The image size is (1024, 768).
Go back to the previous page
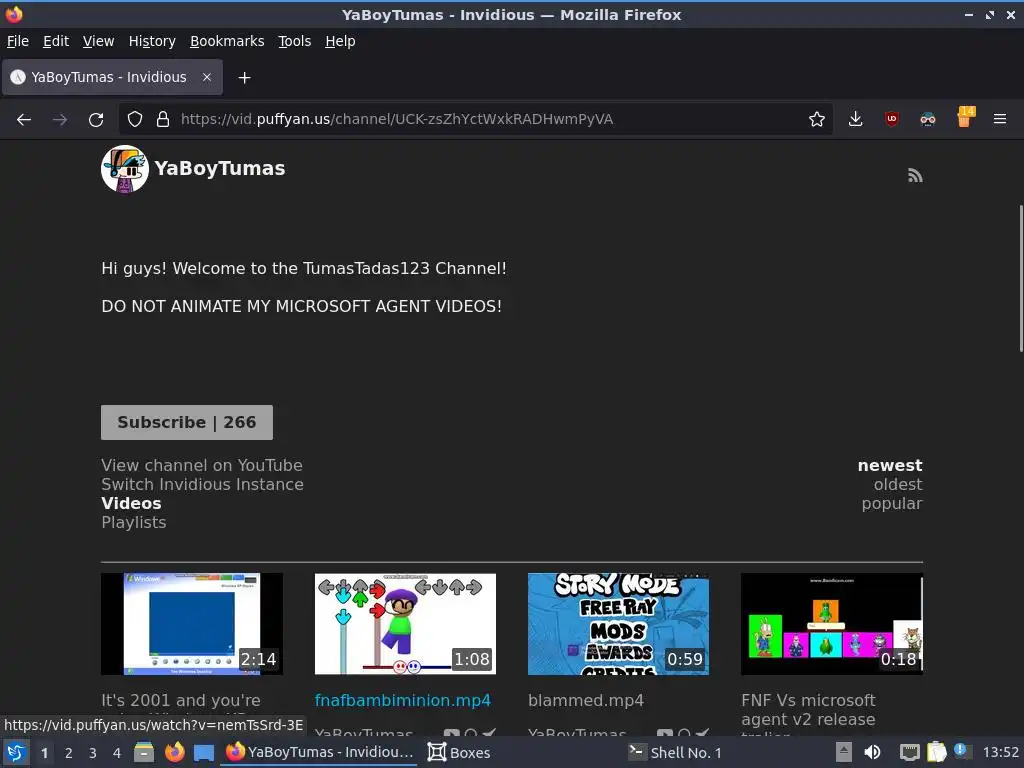24,120
